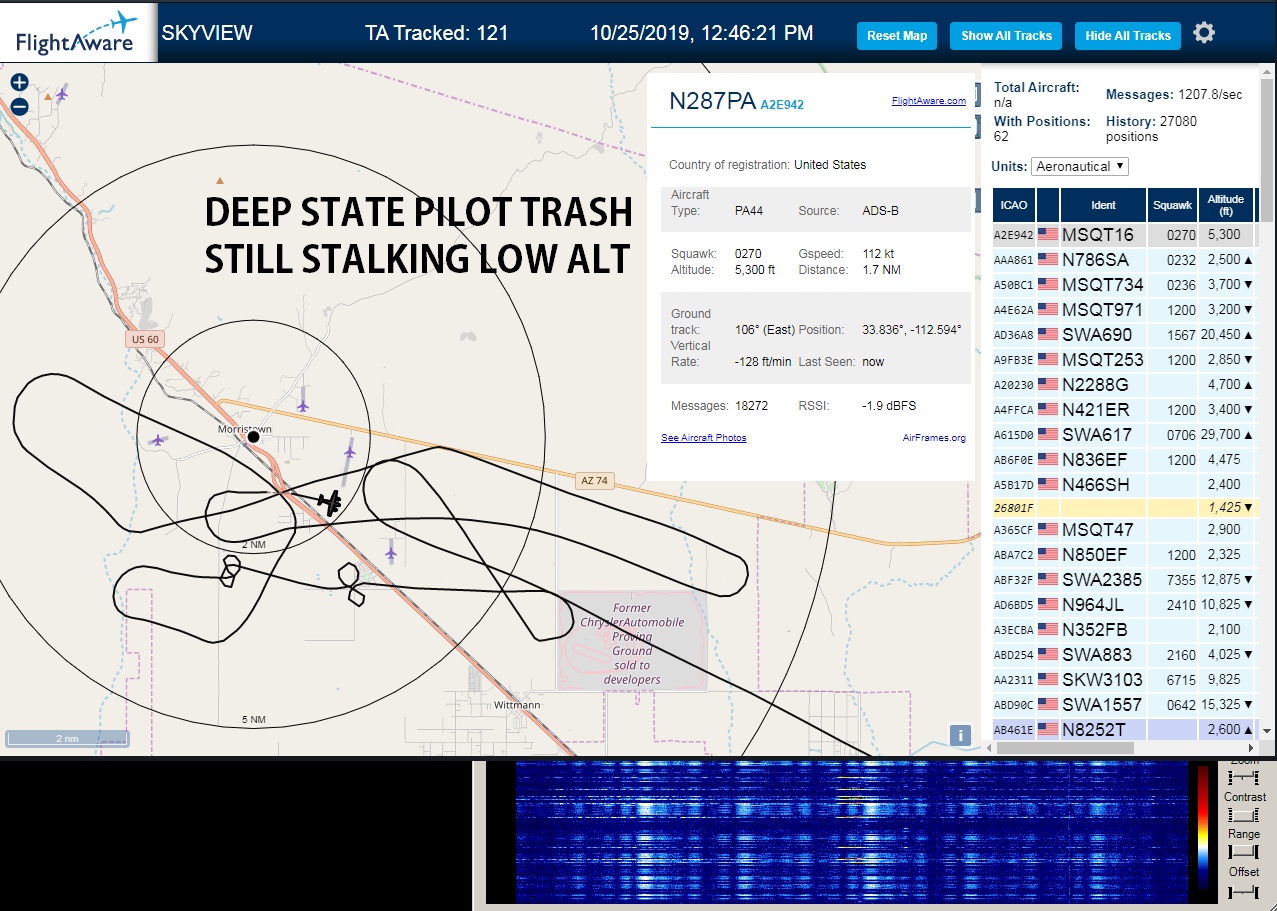Adjust the waterfall Range slider
1277x911 pixels.
click(1243, 852)
